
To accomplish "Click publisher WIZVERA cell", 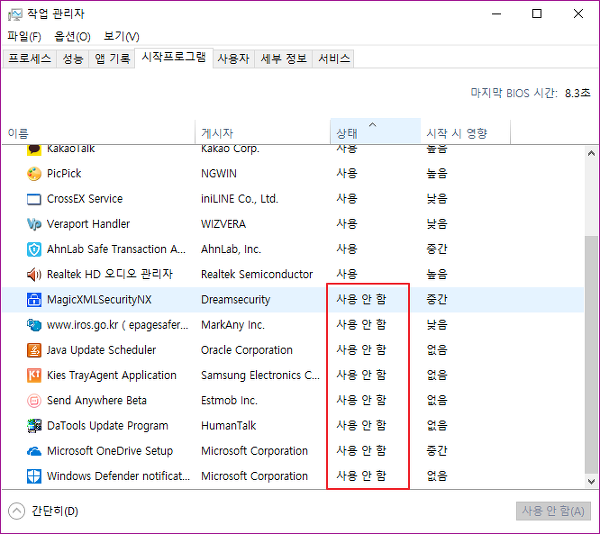I will [223, 224].
